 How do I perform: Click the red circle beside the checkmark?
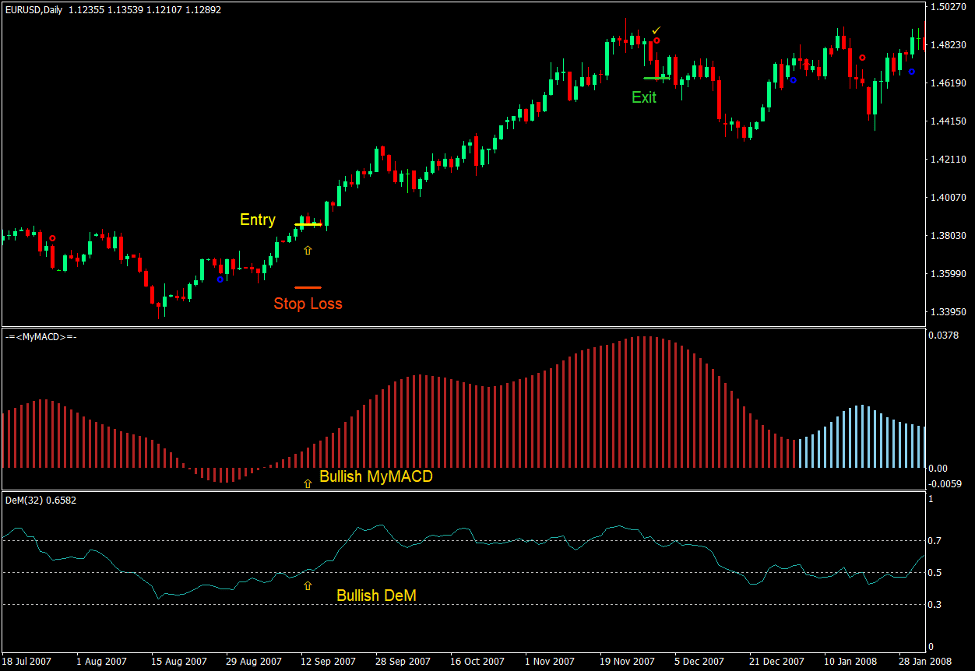(x=657, y=40)
